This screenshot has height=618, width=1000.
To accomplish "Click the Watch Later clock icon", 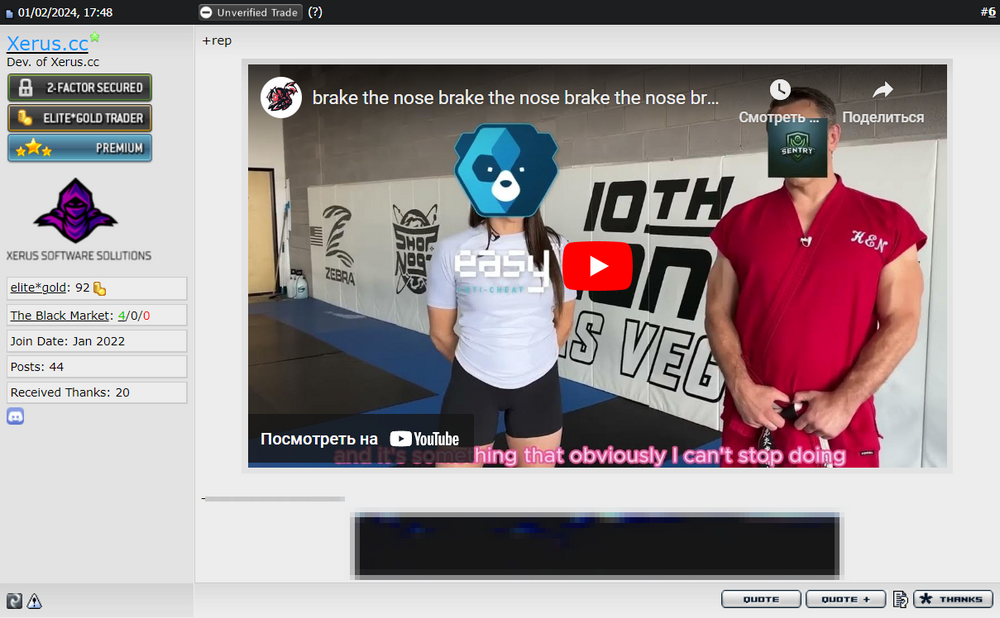I will (x=779, y=90).
